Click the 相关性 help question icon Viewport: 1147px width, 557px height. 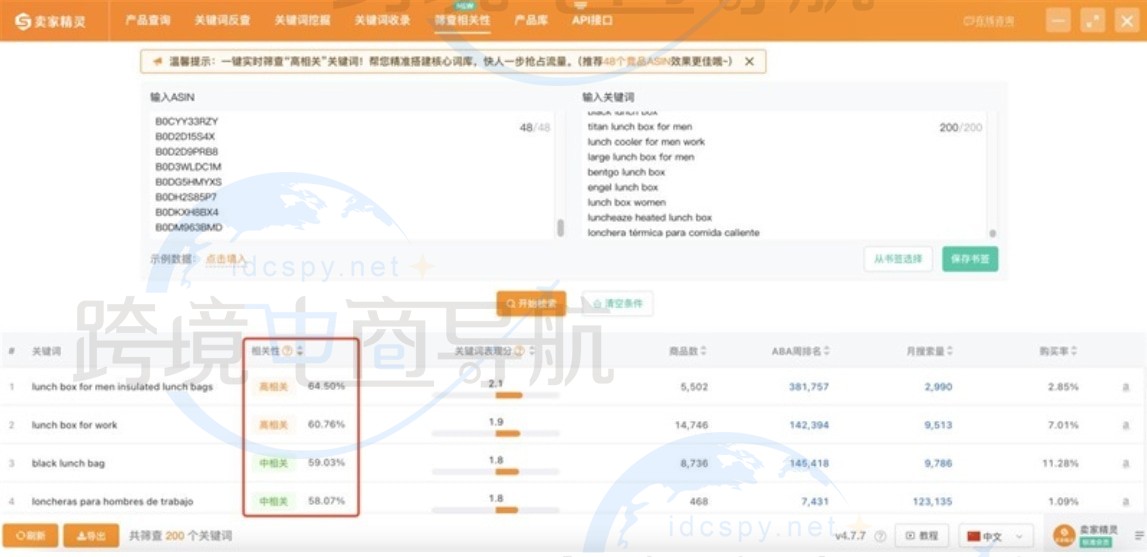[x=287, y=351]
